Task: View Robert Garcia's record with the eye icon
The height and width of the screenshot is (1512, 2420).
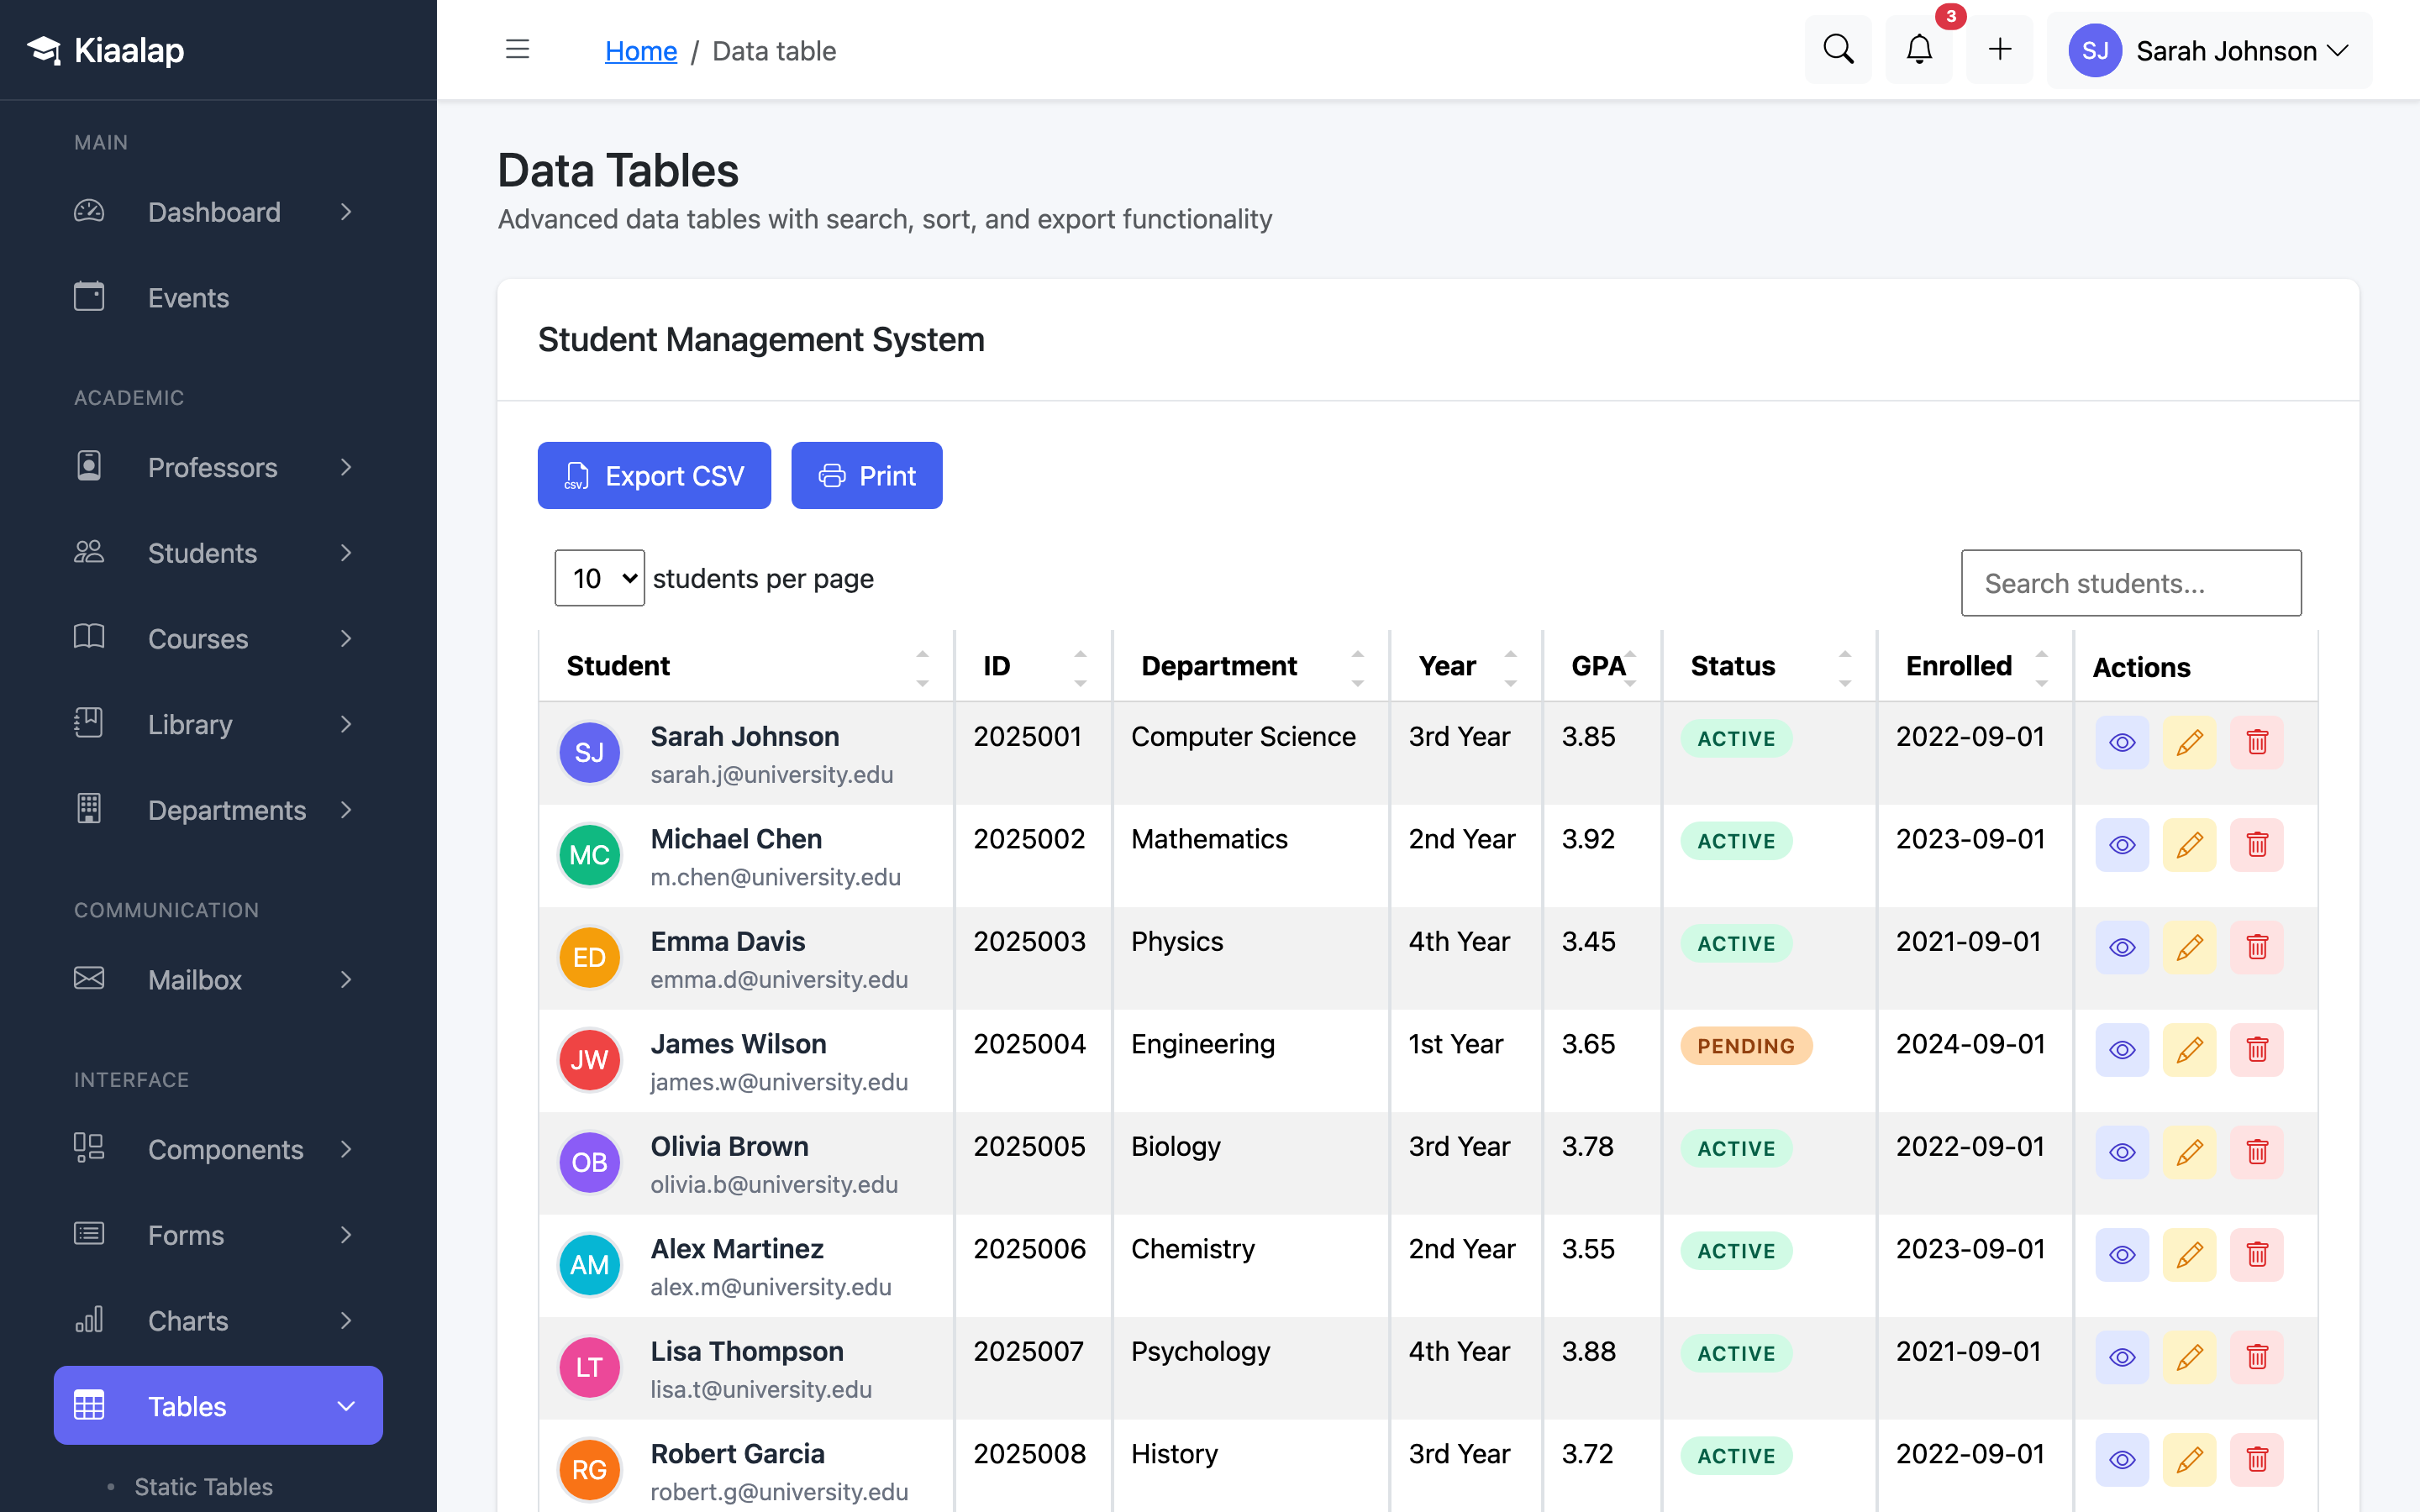Action: point(2122,1460)
